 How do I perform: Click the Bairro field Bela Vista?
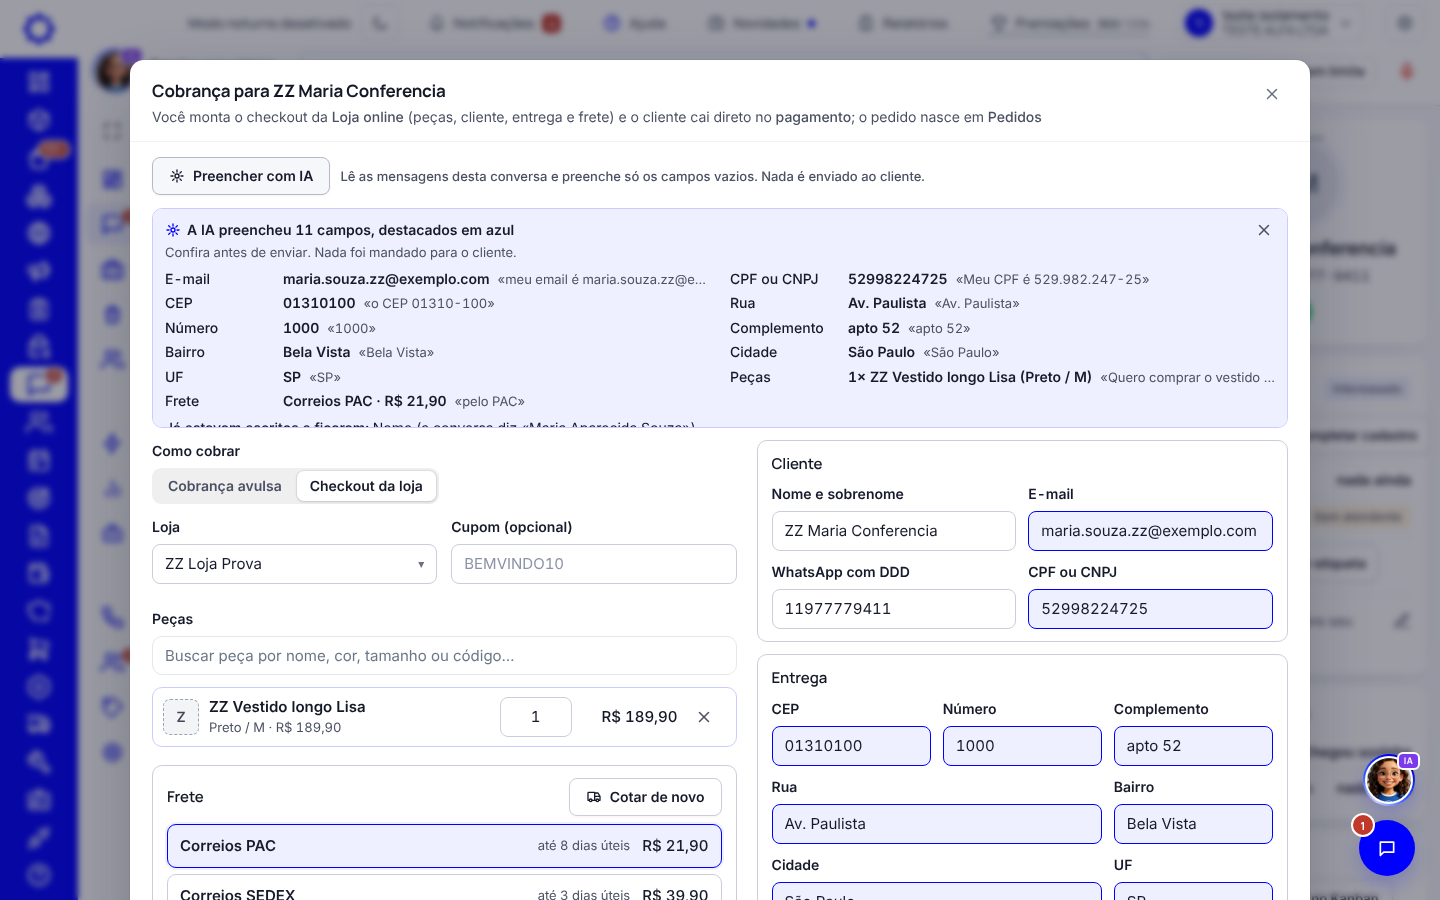1193,824
